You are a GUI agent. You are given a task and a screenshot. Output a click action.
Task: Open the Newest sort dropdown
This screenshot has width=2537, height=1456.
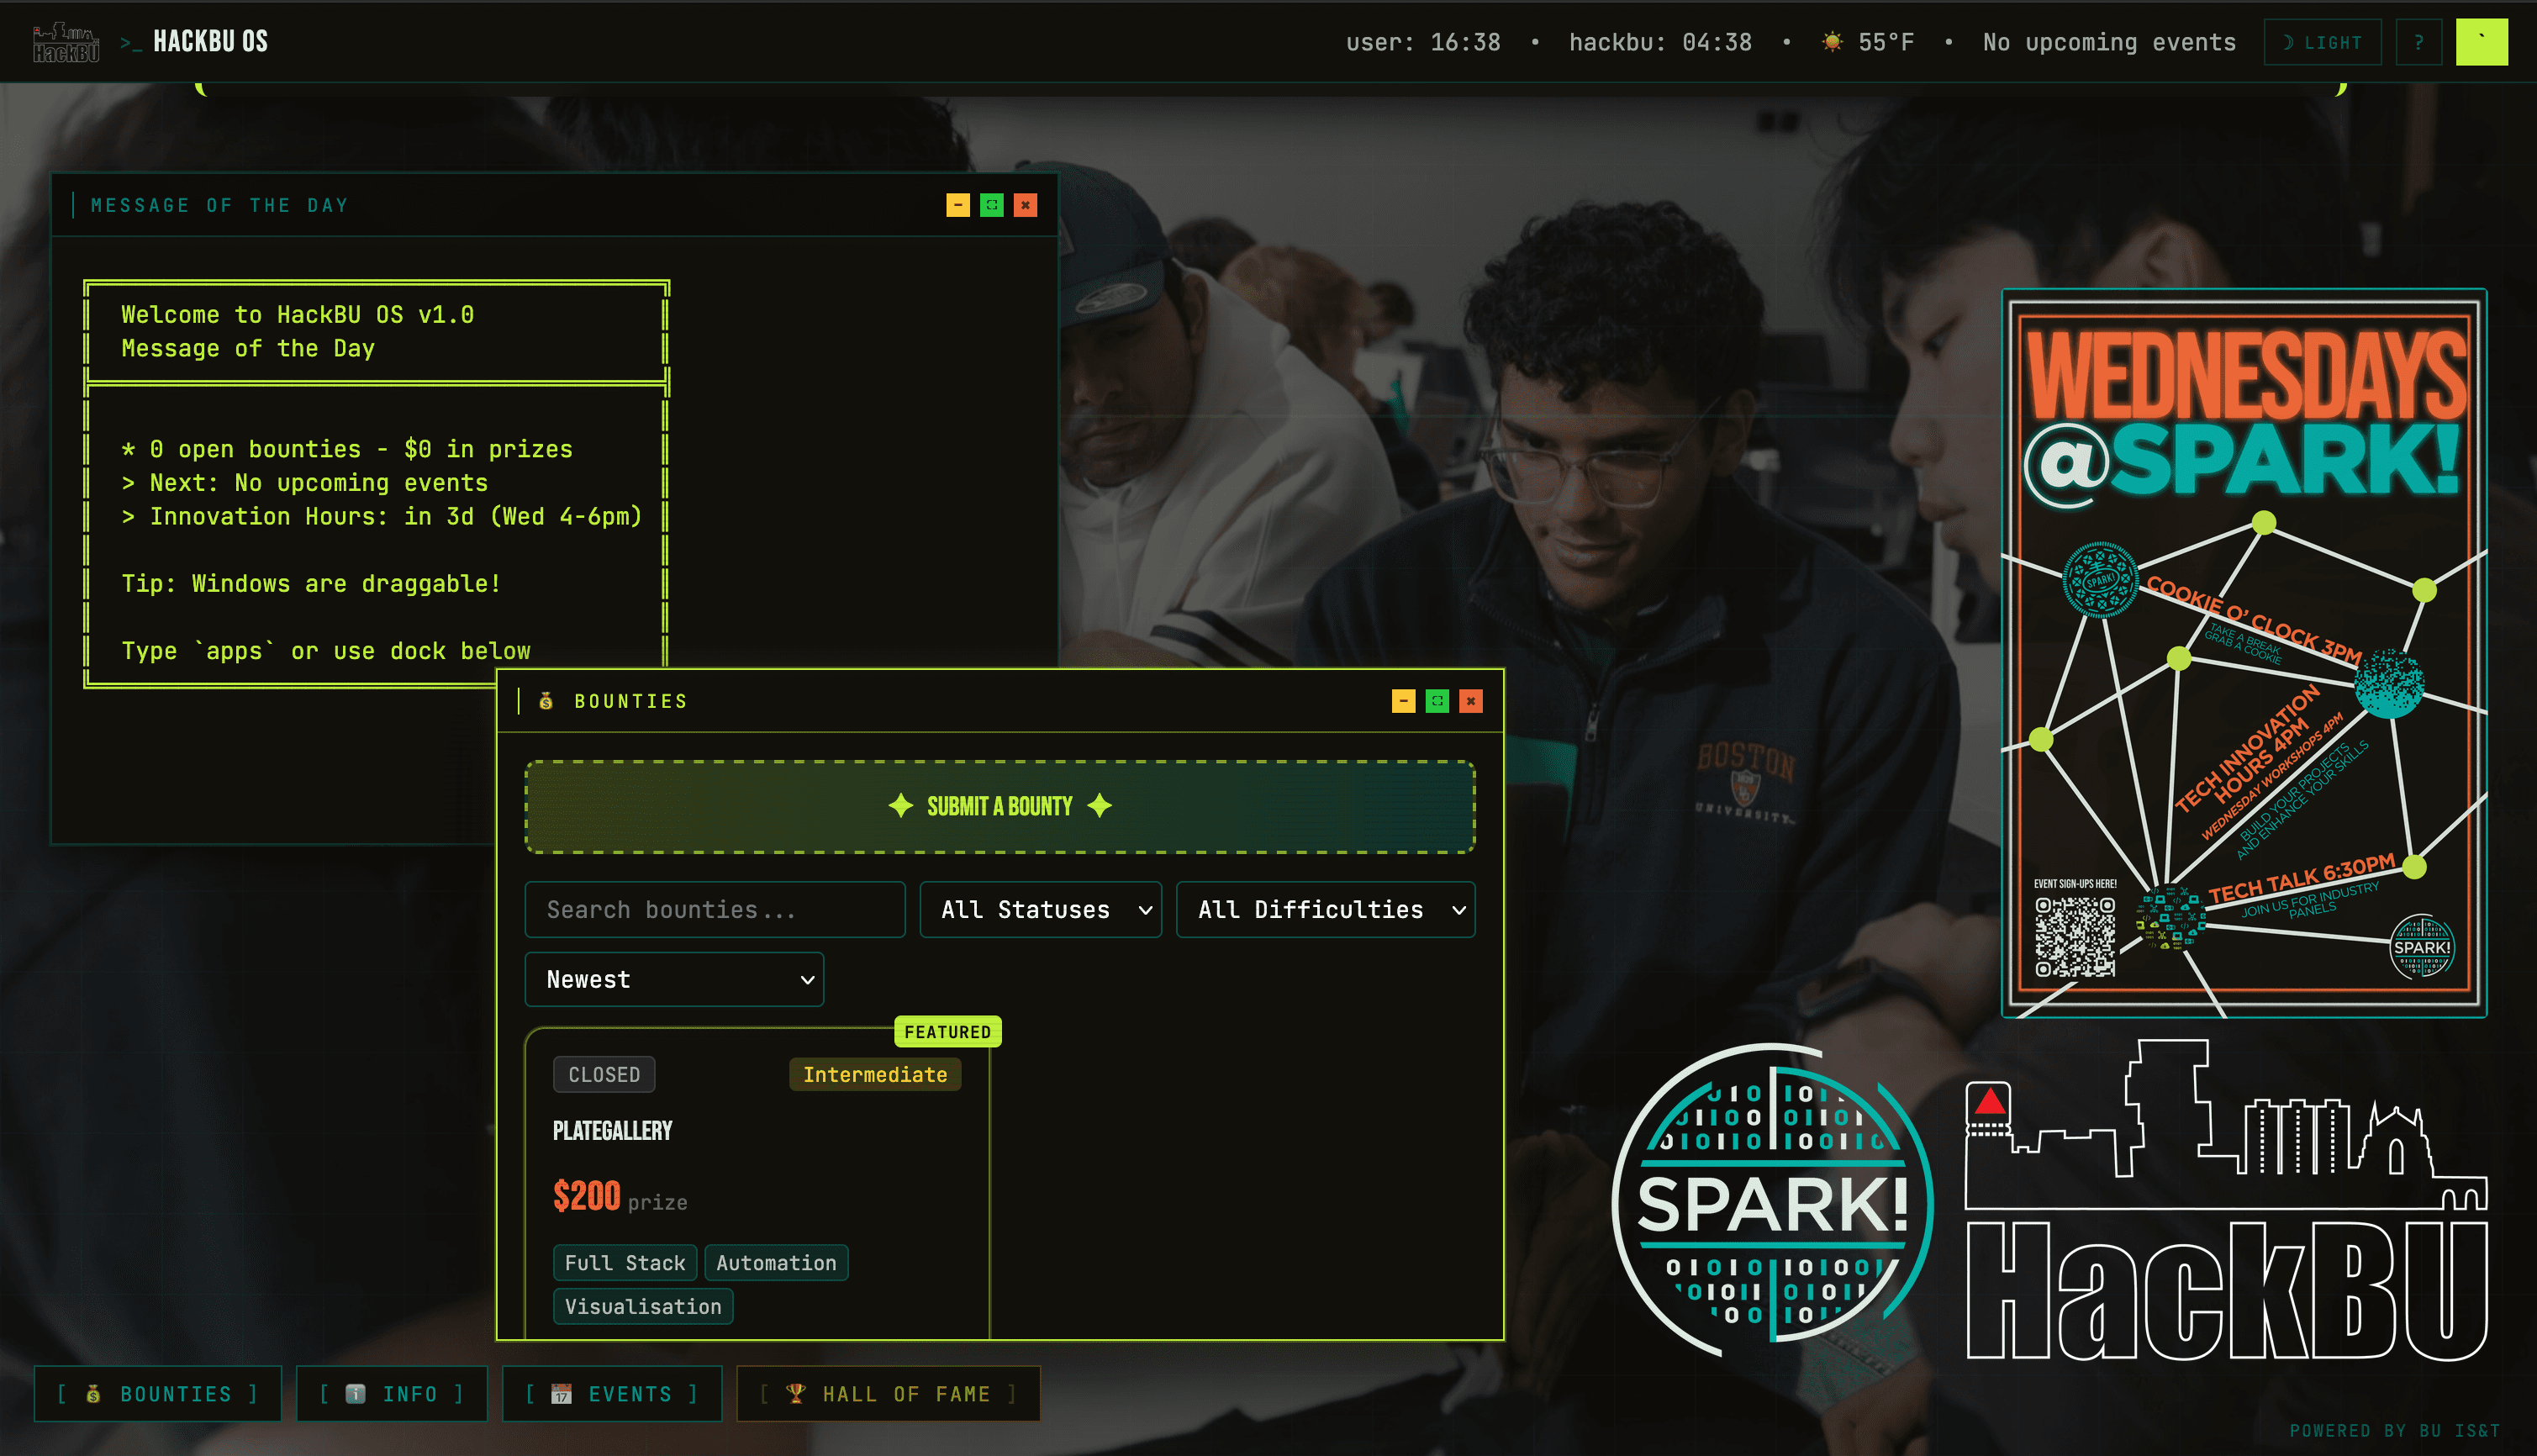tap(674, 979)
